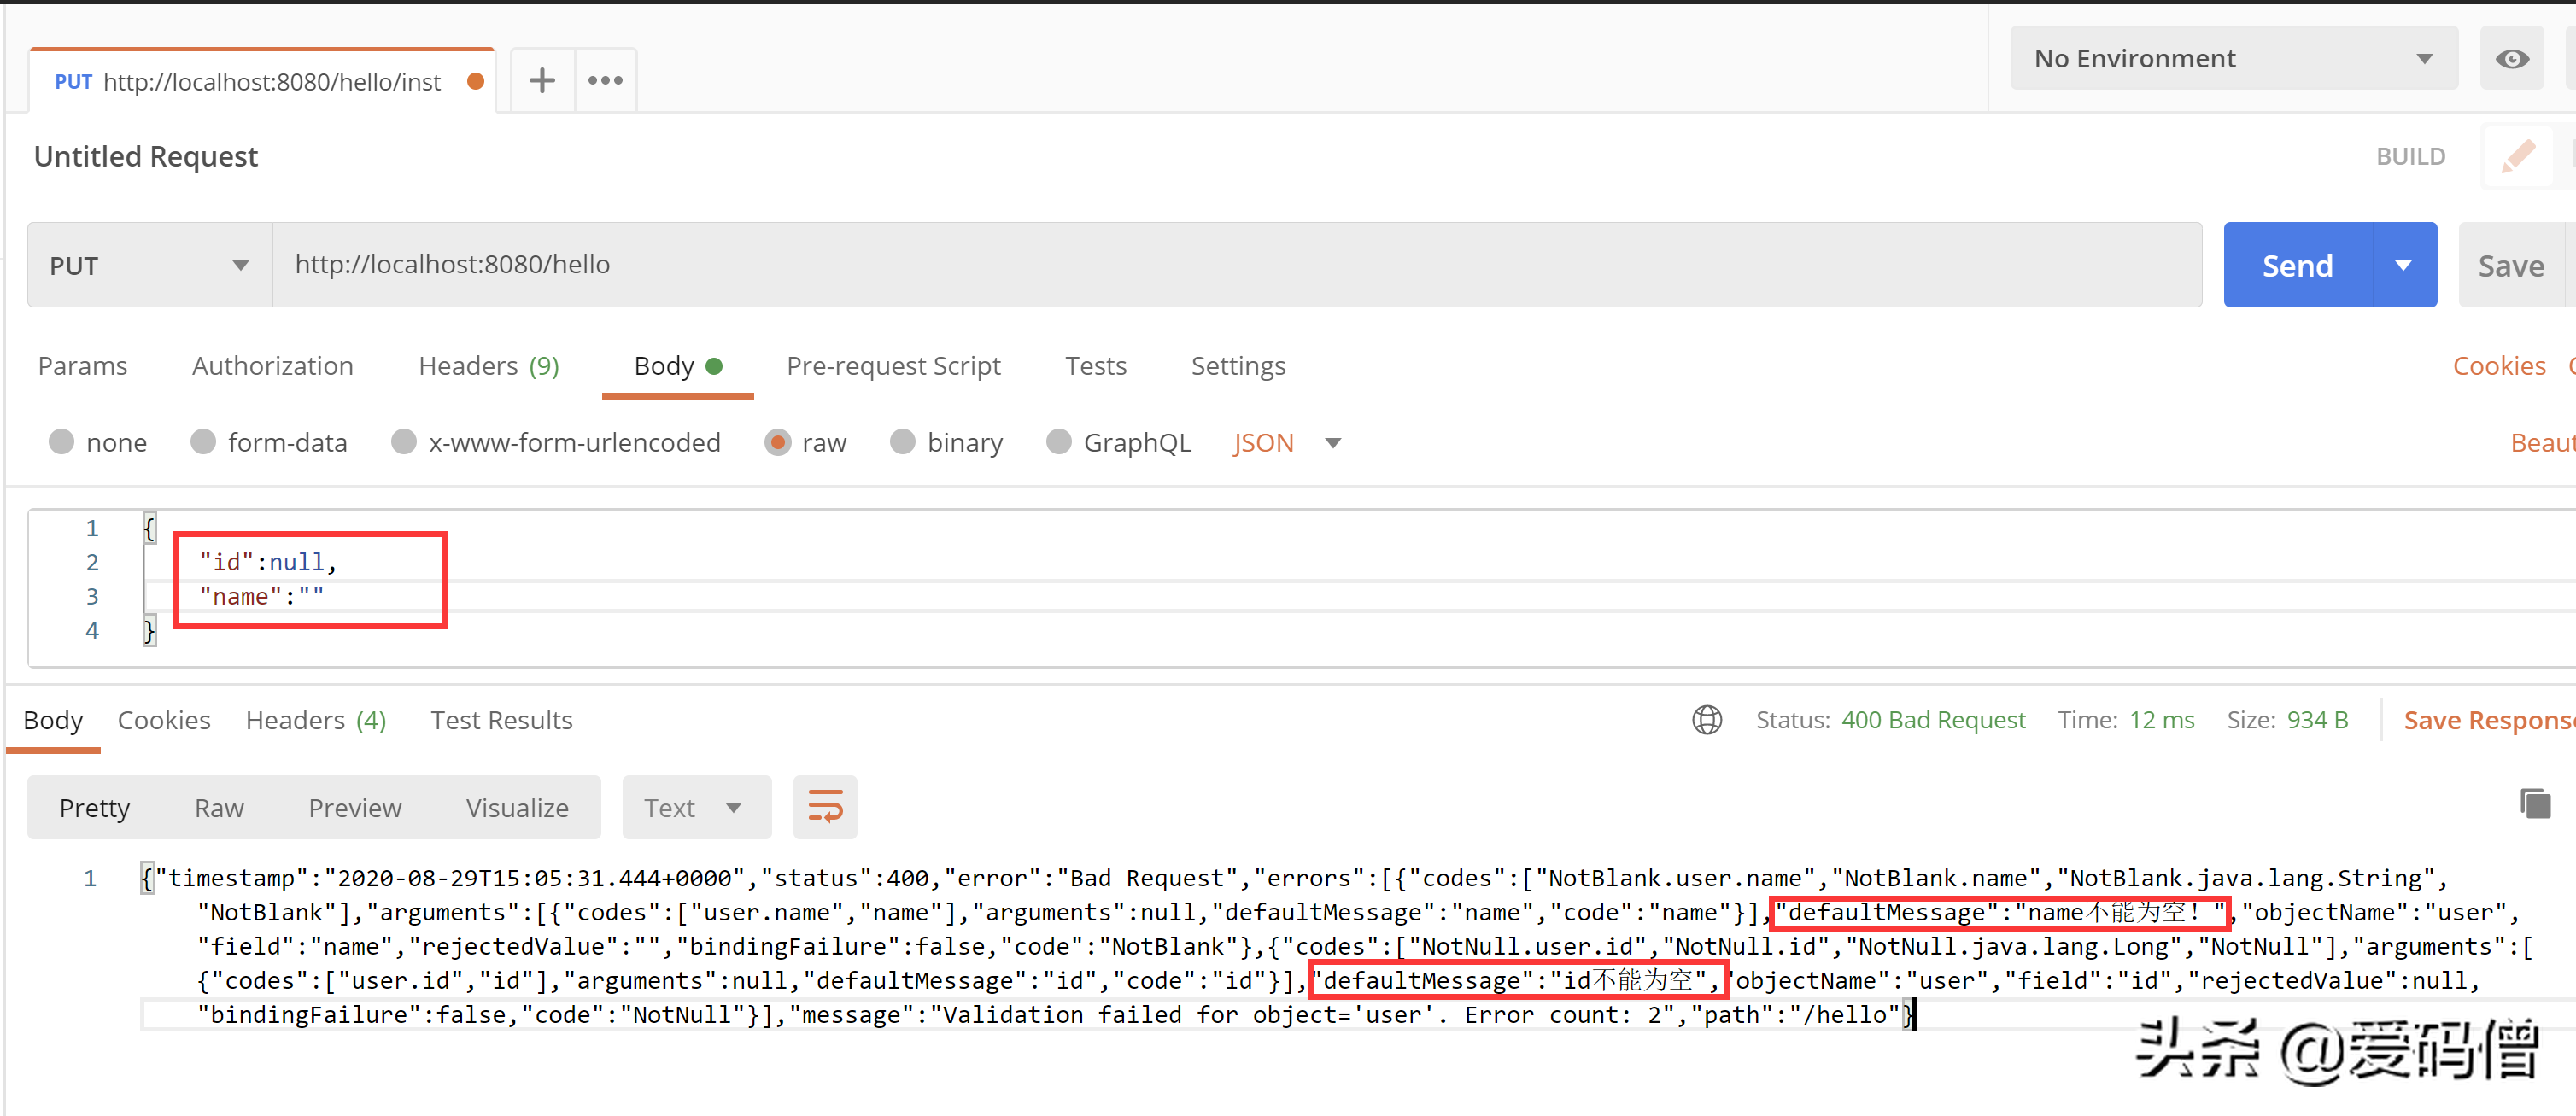This screenshot has height=1116, width=2576.
Task: Open request Cookies
Action: (x=2500, y=366)
